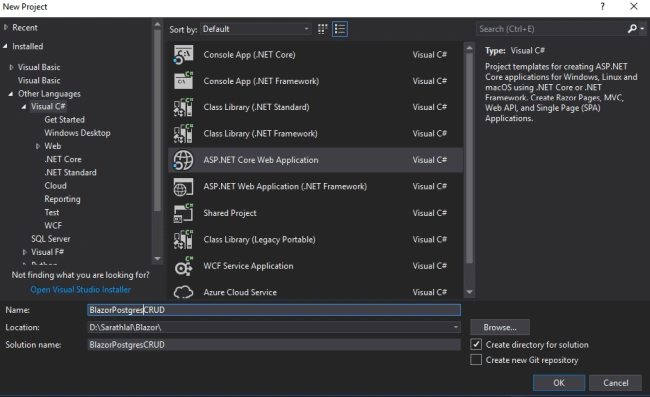Open the dialog help question mark

click(x=602, y=6)
